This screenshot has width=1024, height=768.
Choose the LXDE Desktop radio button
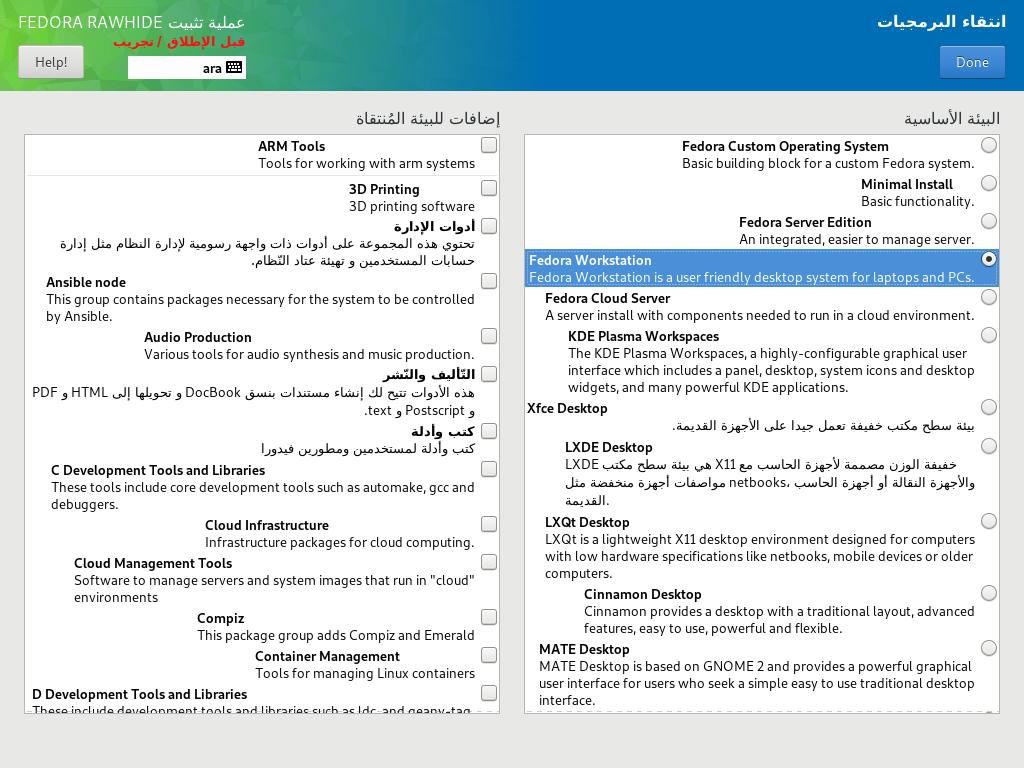tap(989, 446)
